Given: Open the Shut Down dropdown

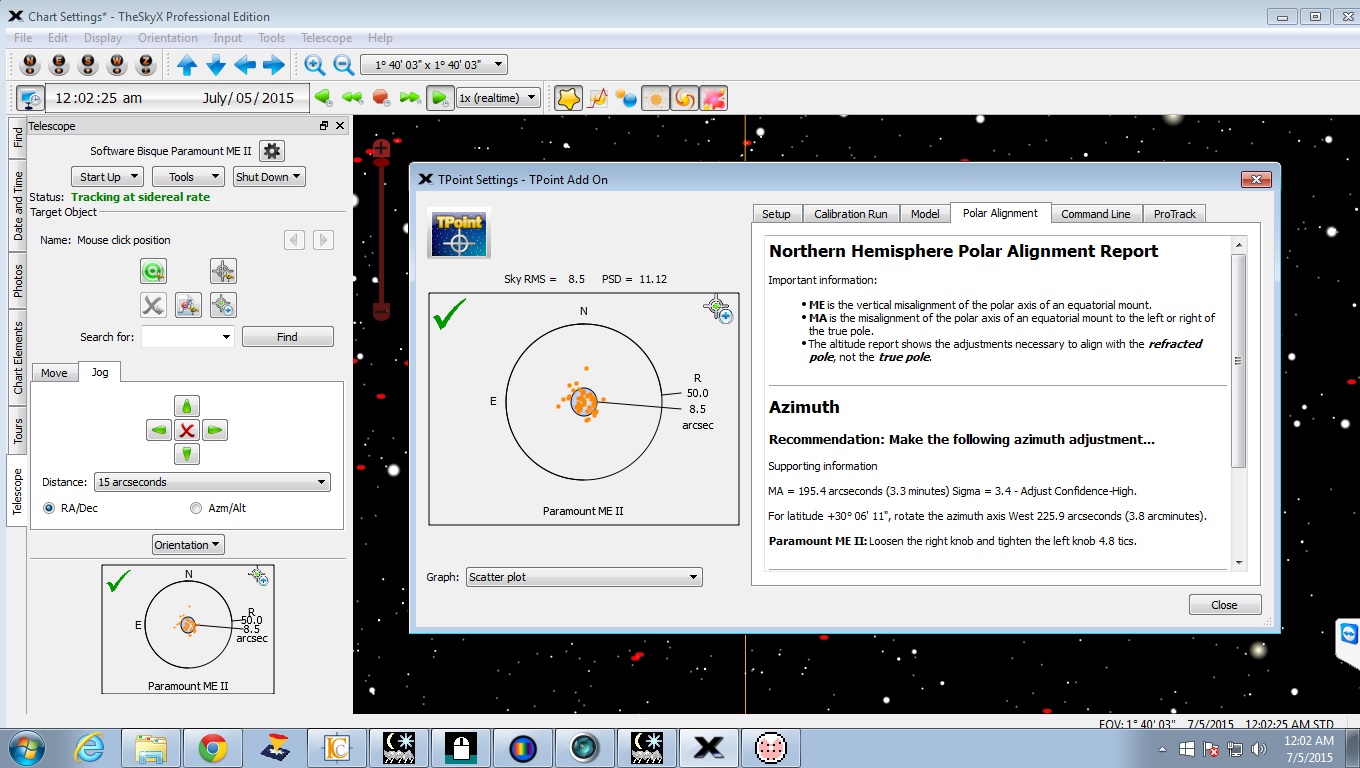Looking at the screenshot, I should pyautogui.click(x=269, y=177).
